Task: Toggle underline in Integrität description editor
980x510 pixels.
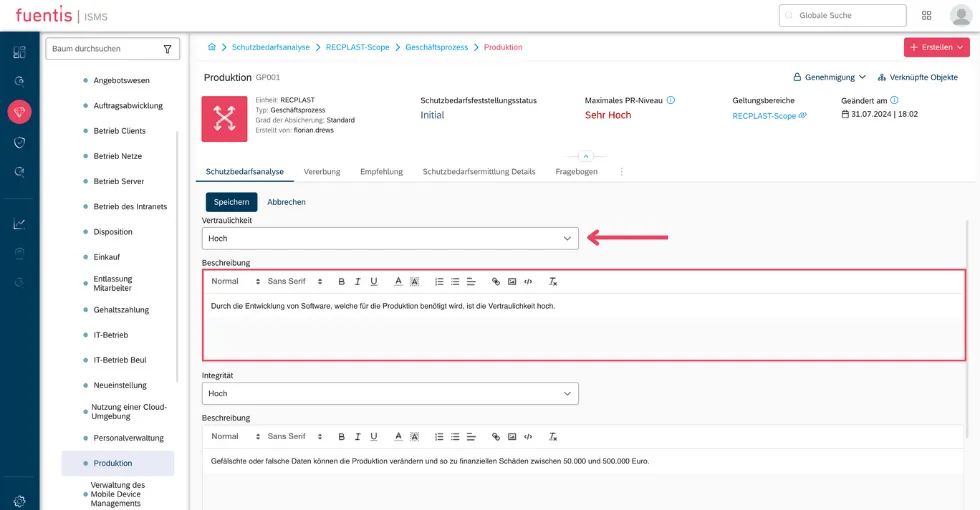Action: coord(374,437)
